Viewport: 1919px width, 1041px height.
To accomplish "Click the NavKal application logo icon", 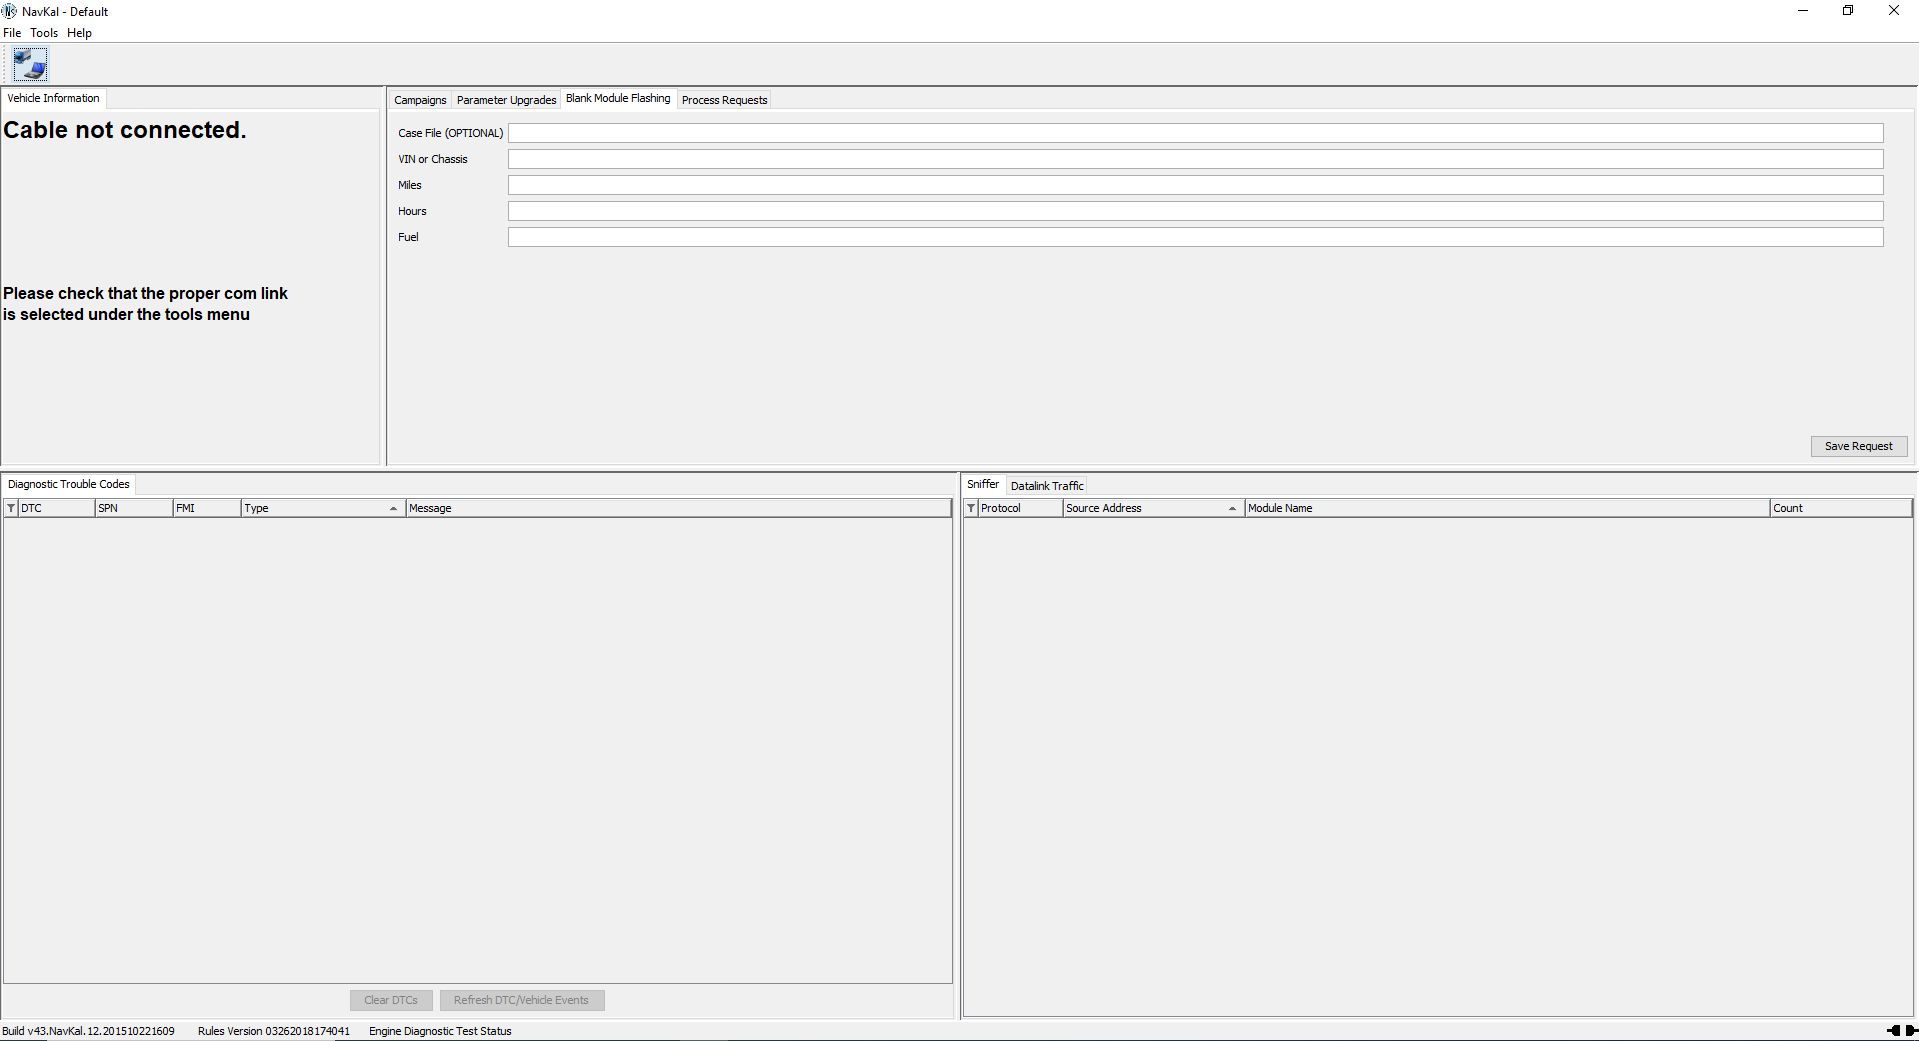I will point(10,11).
